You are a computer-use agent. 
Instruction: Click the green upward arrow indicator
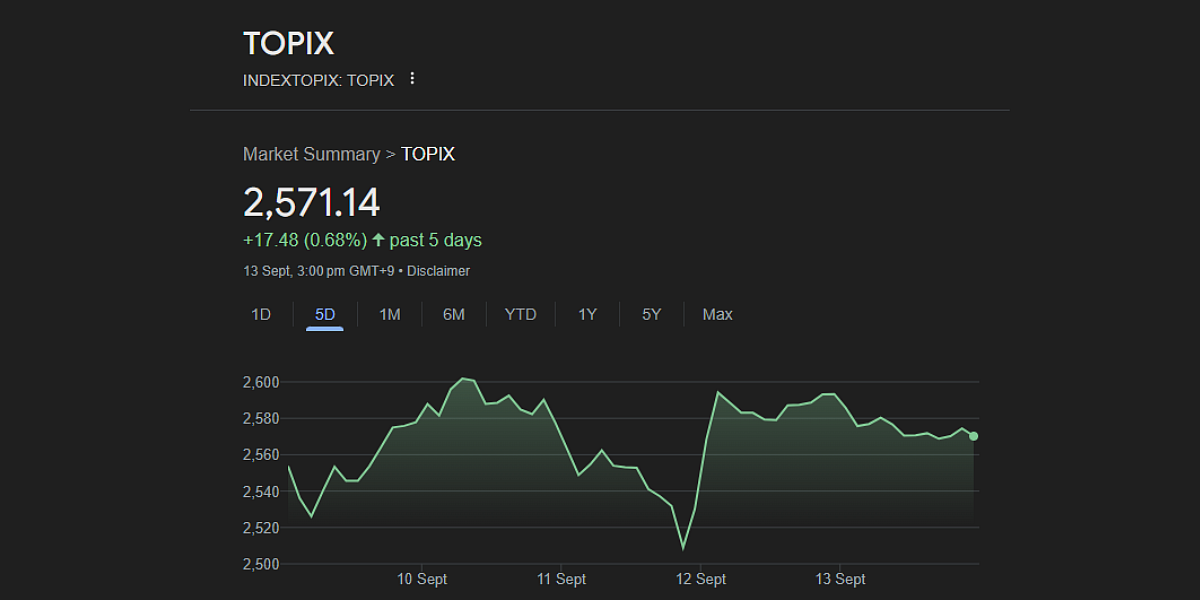[378, 240]
